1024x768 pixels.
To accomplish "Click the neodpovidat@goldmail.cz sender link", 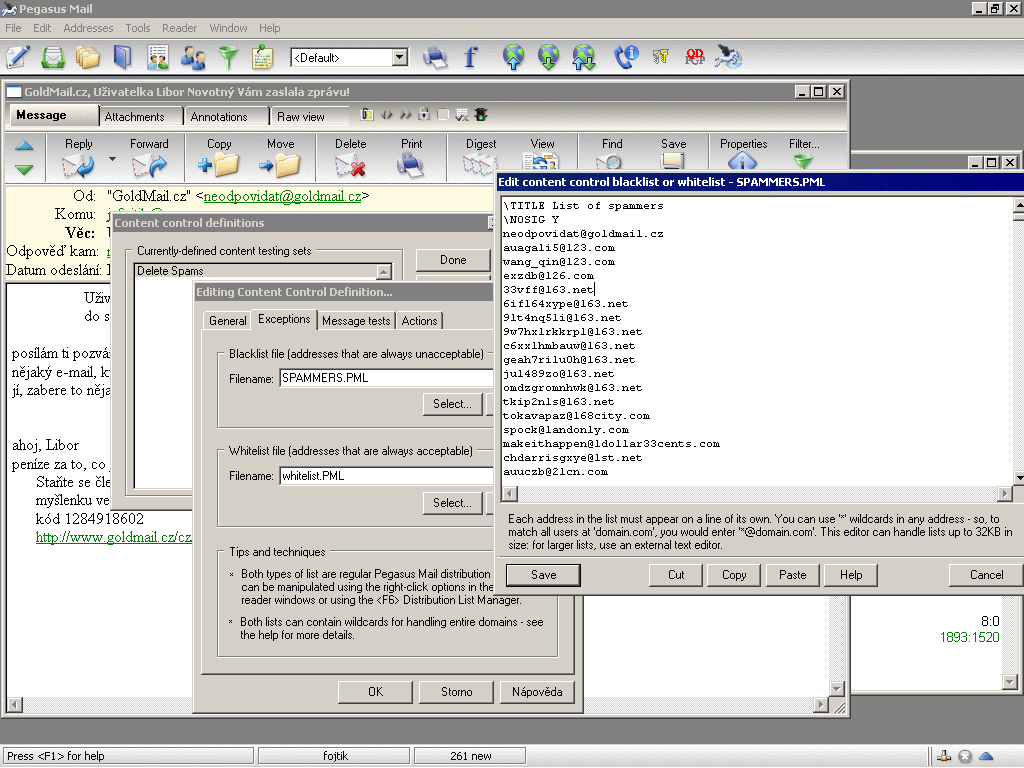I will pyautogui.click(x=282, y=196).
